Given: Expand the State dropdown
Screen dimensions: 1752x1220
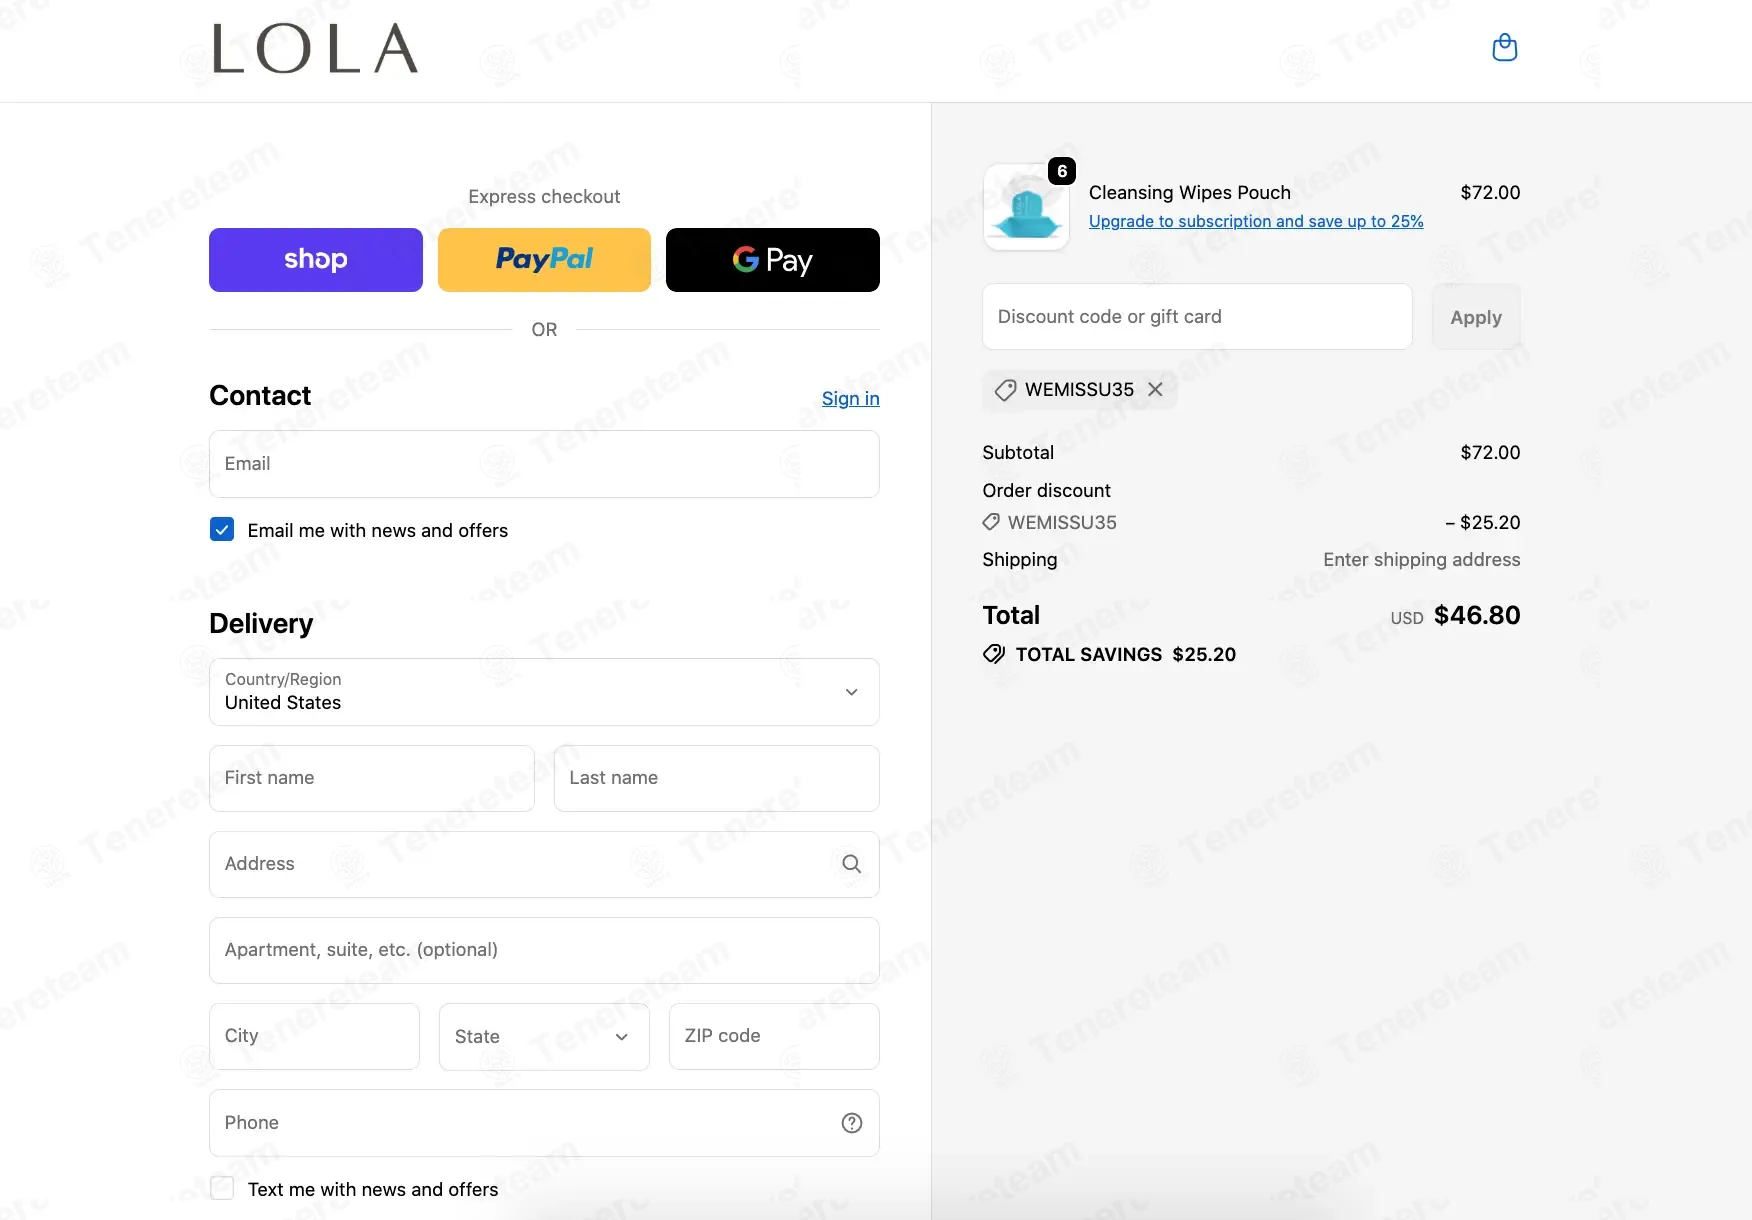Looking at the screenshot, I should (x=544, y=1037).
